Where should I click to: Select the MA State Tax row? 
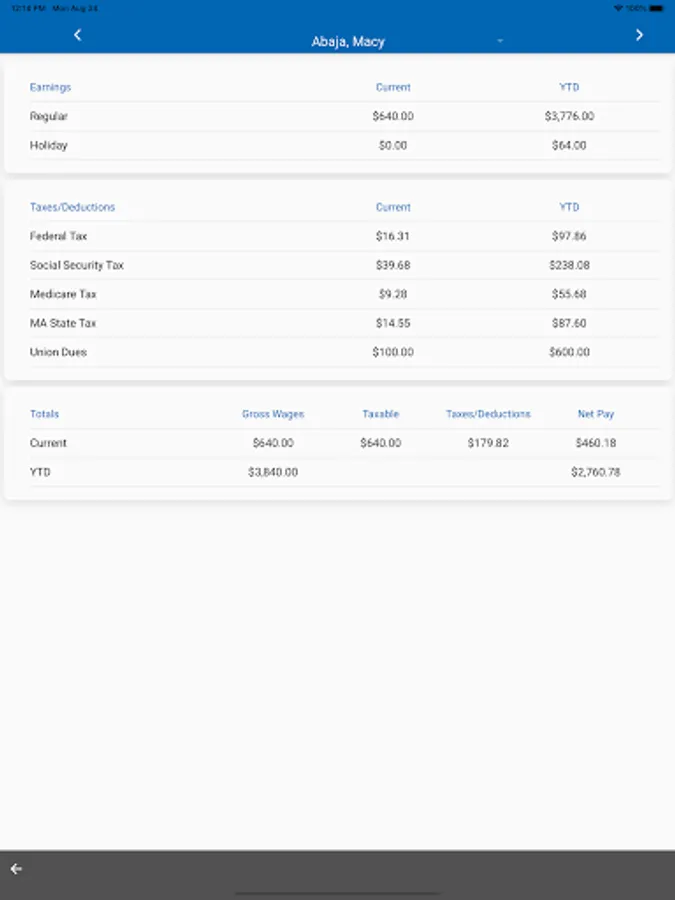[x=63, y=323]
